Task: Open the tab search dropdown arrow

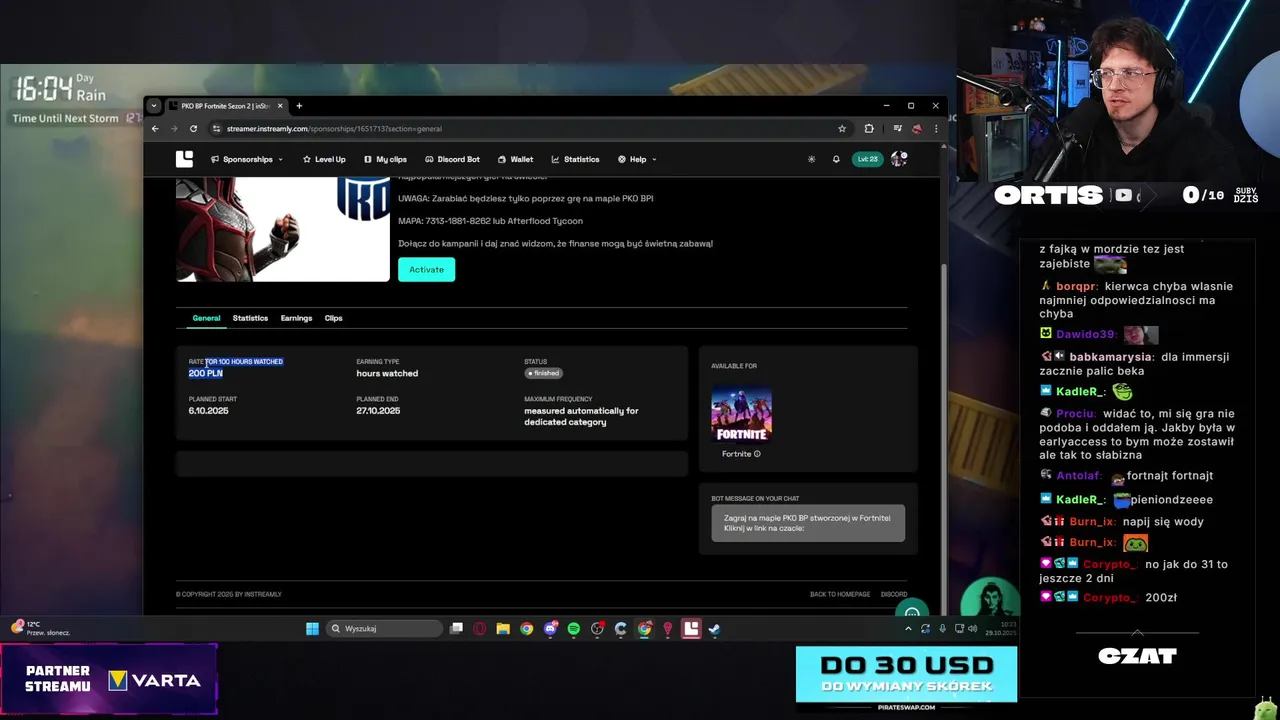Action: click(154, 106)
